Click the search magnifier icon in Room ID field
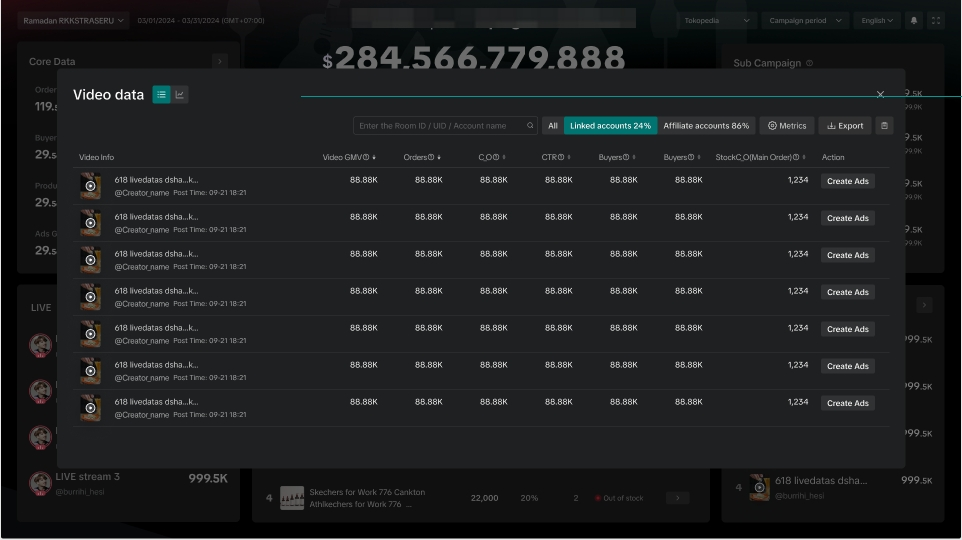Image resolution: width=962 pixels, height=540 pixels. click(x=531, y=126)
